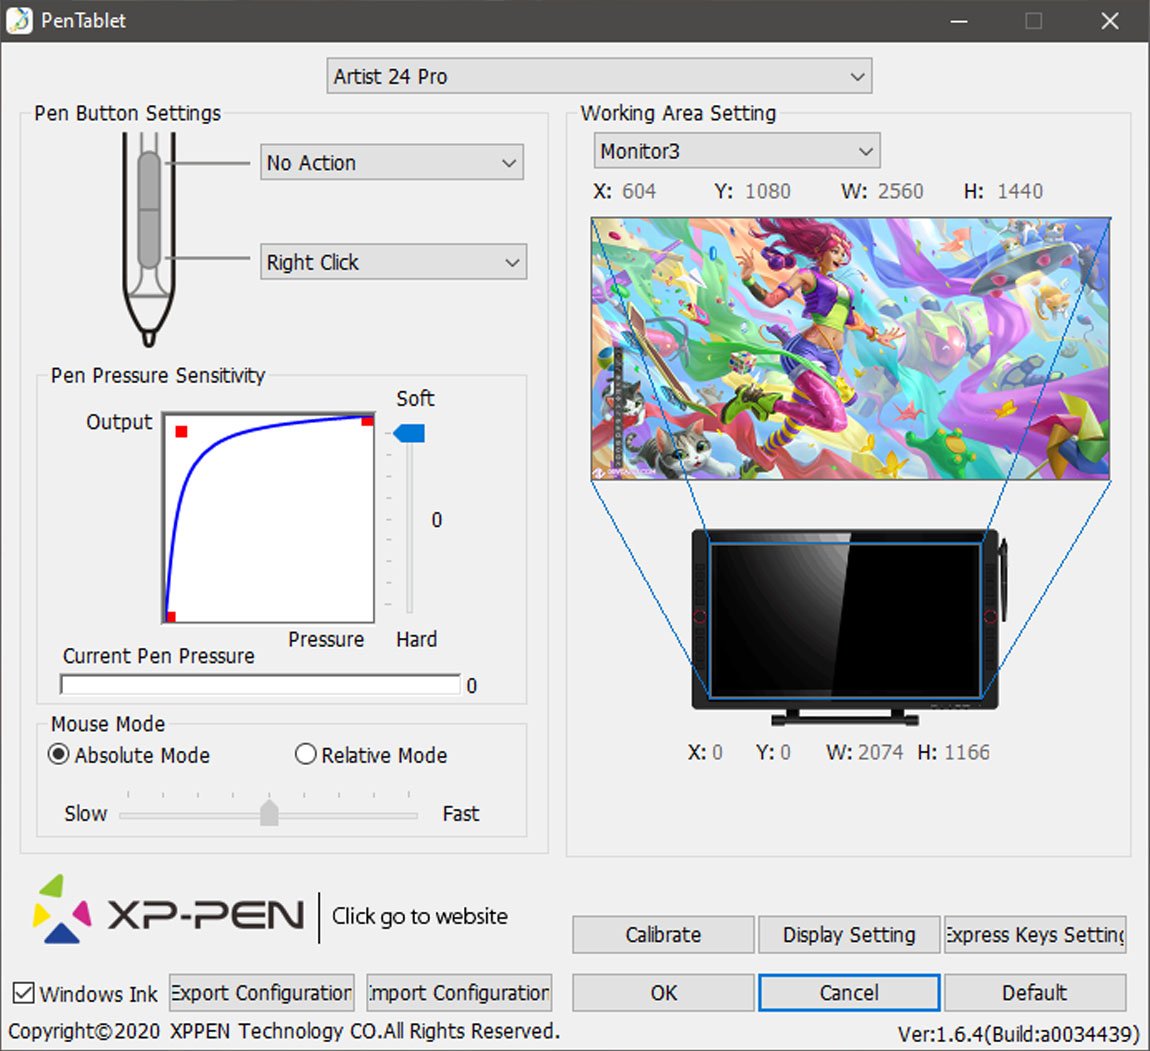This screenshot has width=1150, height=1051.
Task: Click Import Configuration button
Action: (x=459, y=992)
